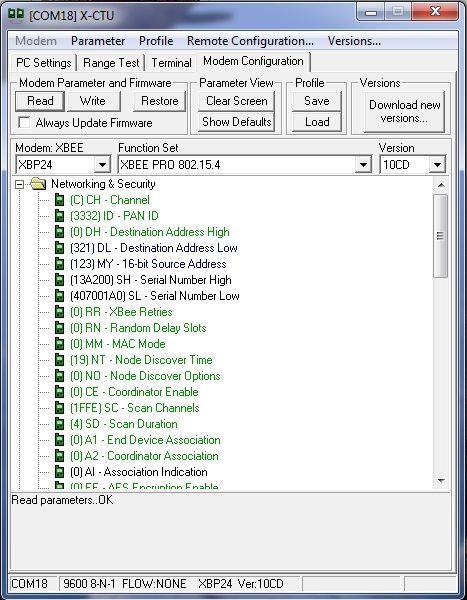The height and width of the screenshot is (600, 467).
Task: Click the icon beside DL - Destination Address Low
Action: (x=59, y=248)
